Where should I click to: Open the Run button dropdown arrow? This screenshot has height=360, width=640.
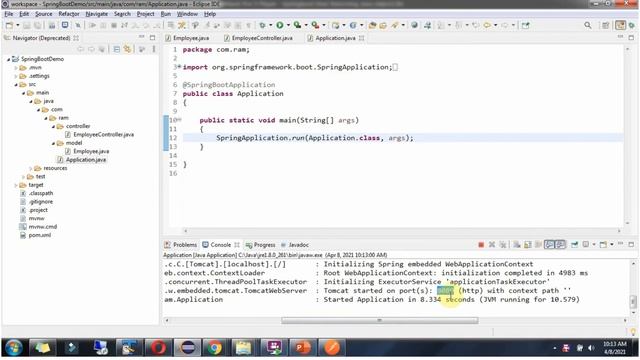click(x=288, y=25)
